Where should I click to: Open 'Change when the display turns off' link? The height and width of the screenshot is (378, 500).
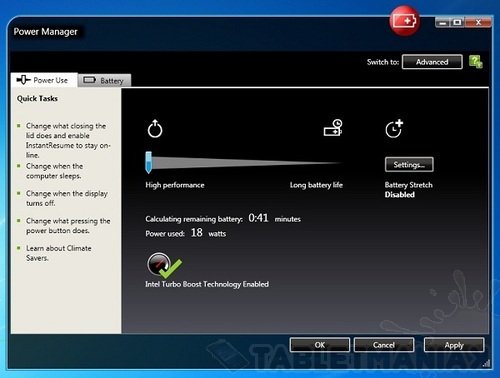coord(67,198)
